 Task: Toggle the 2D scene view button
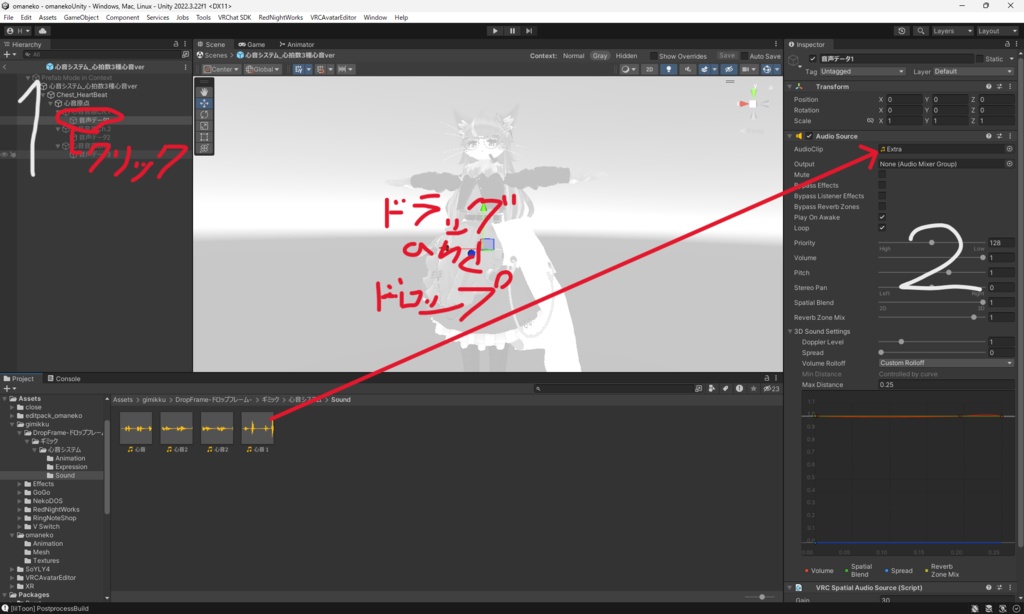click(x=649, y=69)
